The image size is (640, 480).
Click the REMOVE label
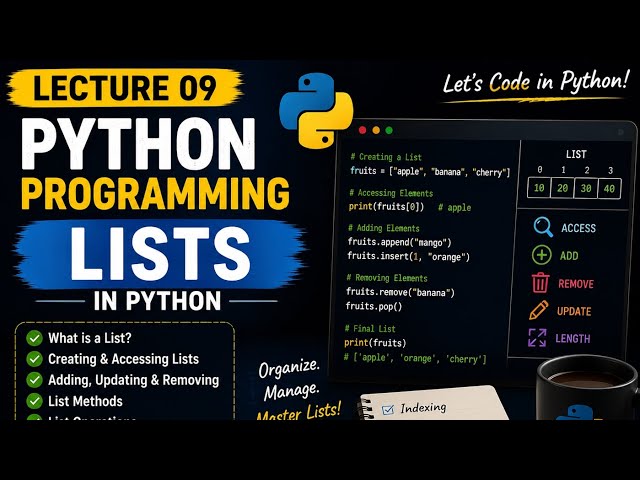pyautogui.click(x=576, y=283)
